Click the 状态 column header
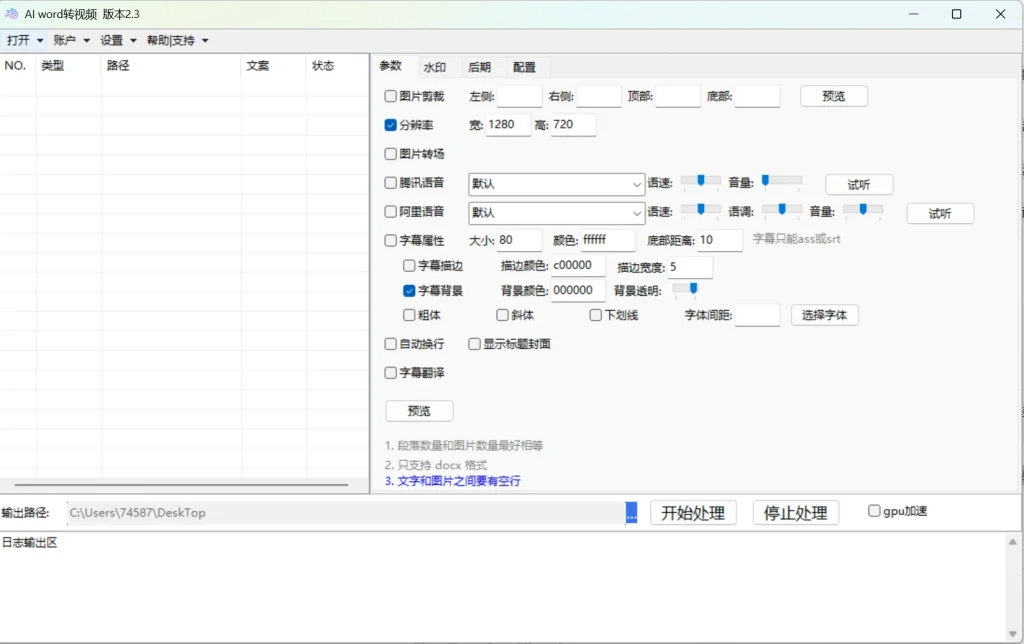 pyautogui.click(x=338, y=66)
